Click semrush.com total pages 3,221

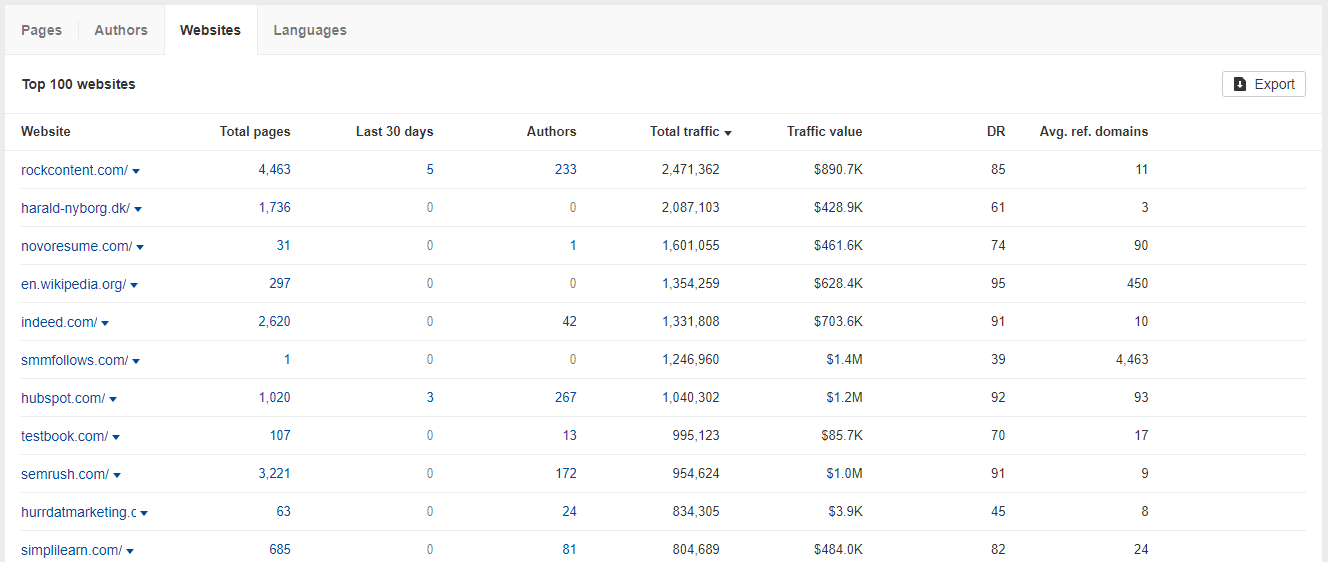click(274, 474)
